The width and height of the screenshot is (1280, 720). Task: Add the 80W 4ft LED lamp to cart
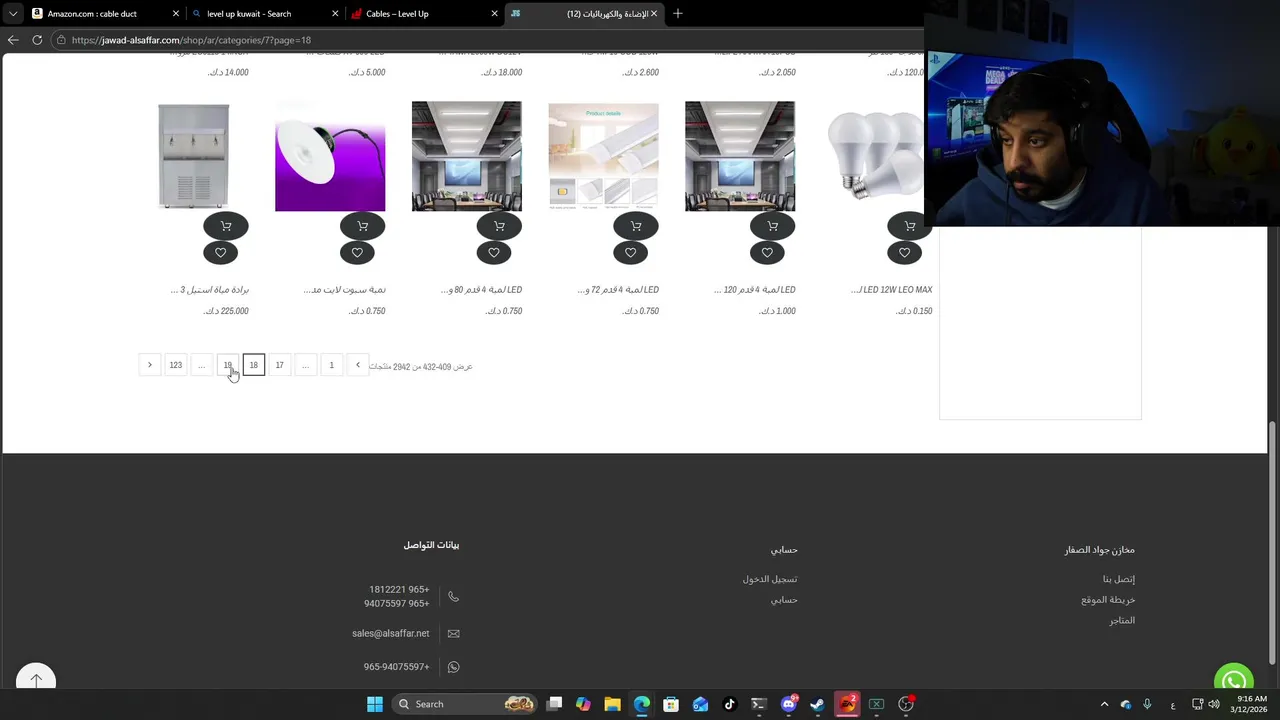pos(500,226)
